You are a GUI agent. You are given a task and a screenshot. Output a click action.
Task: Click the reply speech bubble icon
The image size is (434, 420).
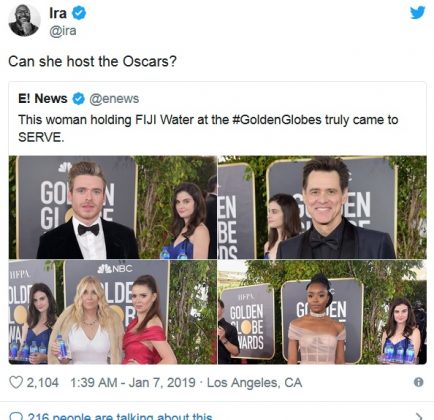[x=15, y=417]
